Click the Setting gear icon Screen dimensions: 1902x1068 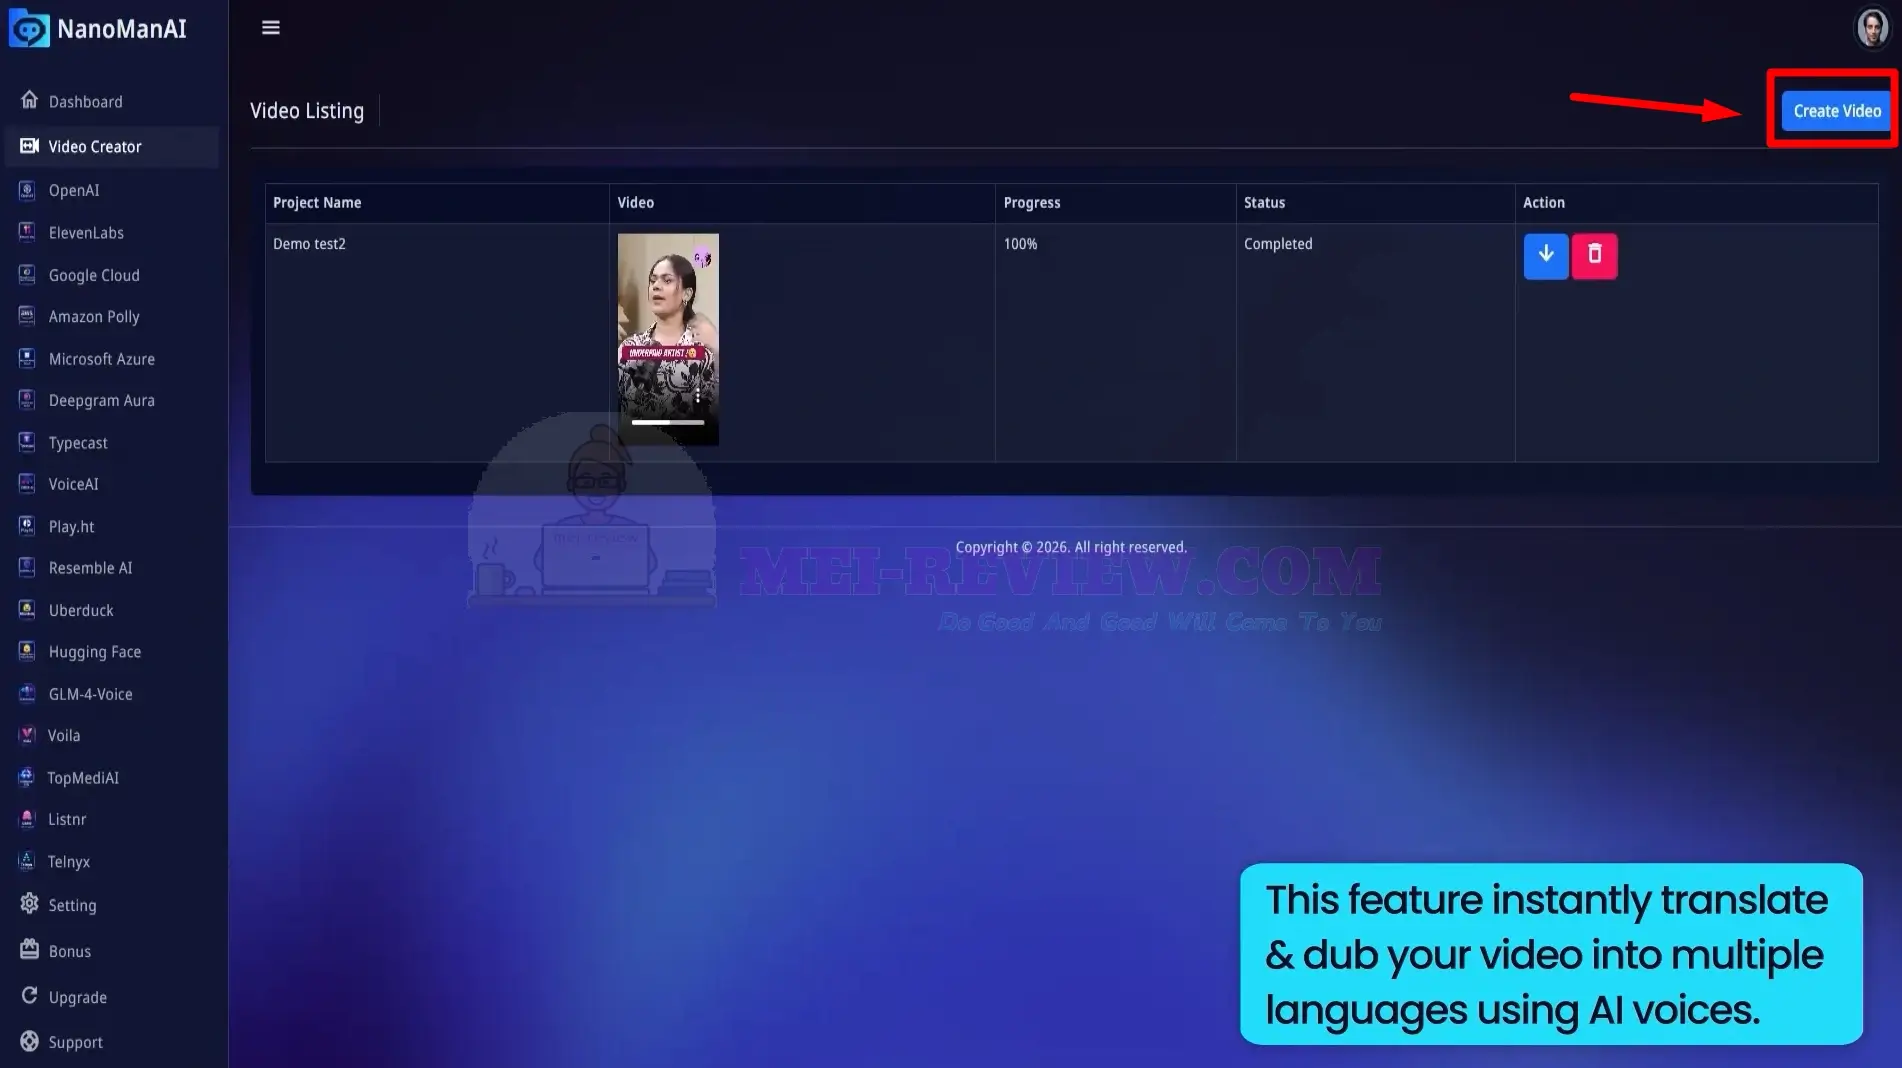pyautogui.click(x=29, y=904)
